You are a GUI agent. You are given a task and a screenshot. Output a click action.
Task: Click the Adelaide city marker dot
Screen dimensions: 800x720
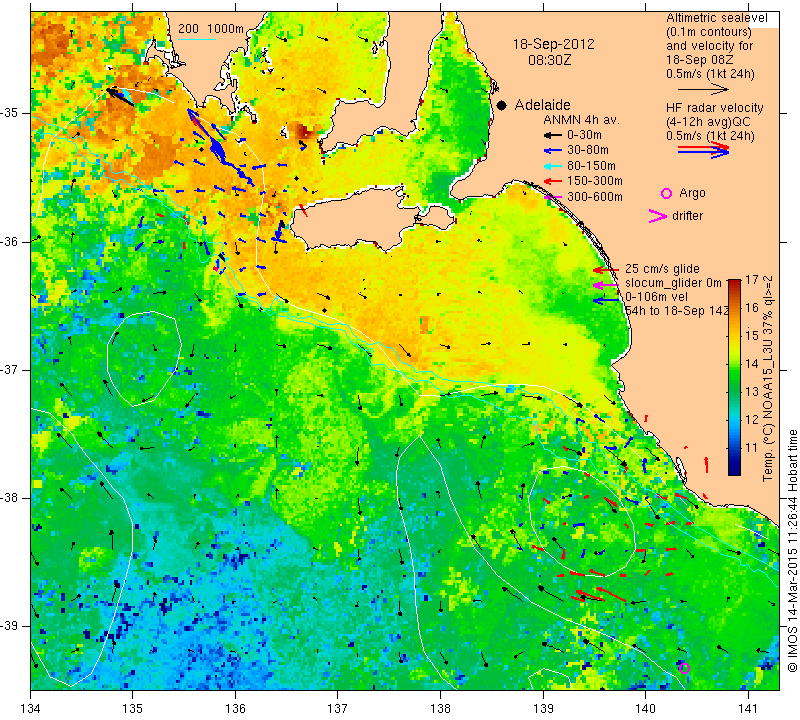click(502, 105)
